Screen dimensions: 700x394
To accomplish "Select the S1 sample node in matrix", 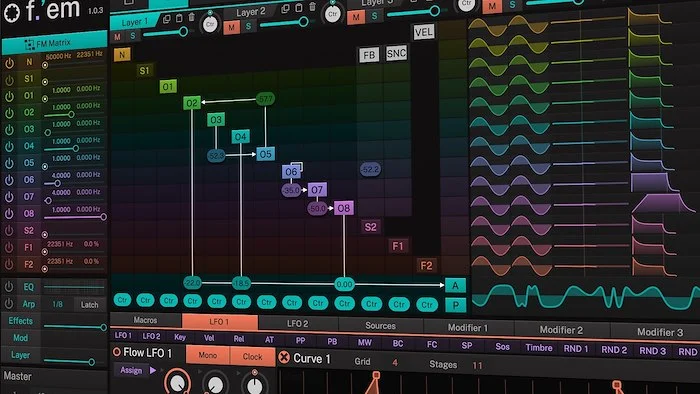I will click(144, 70).
